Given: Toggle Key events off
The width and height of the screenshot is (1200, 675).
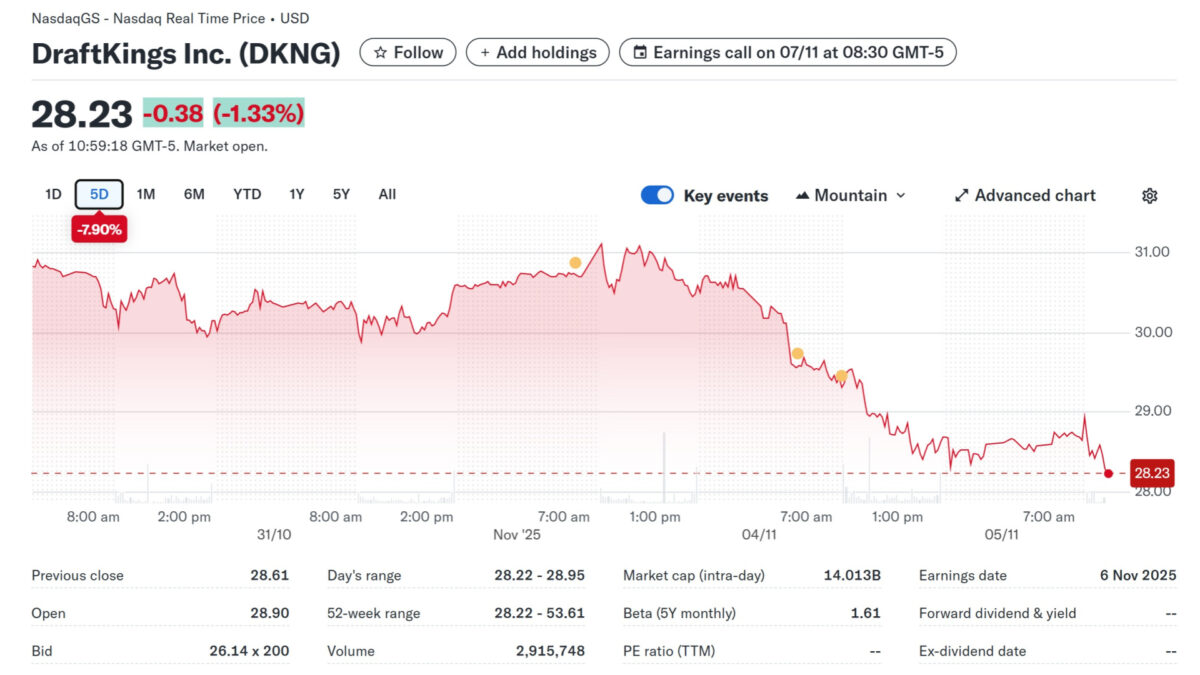Looking at the screenshot, I should pos(657,195).
